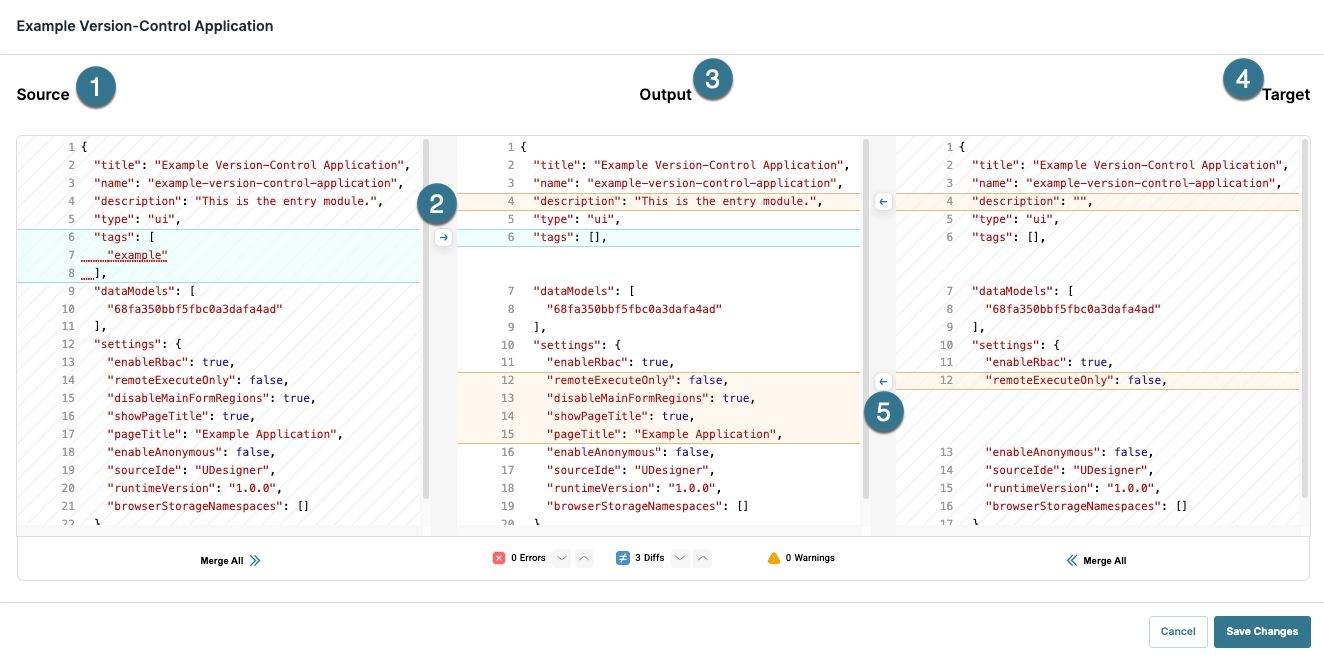The height and width of the screenshot is (655, 1324).
Task: Click the callout badge numbered 5
Action: (884, 412)
